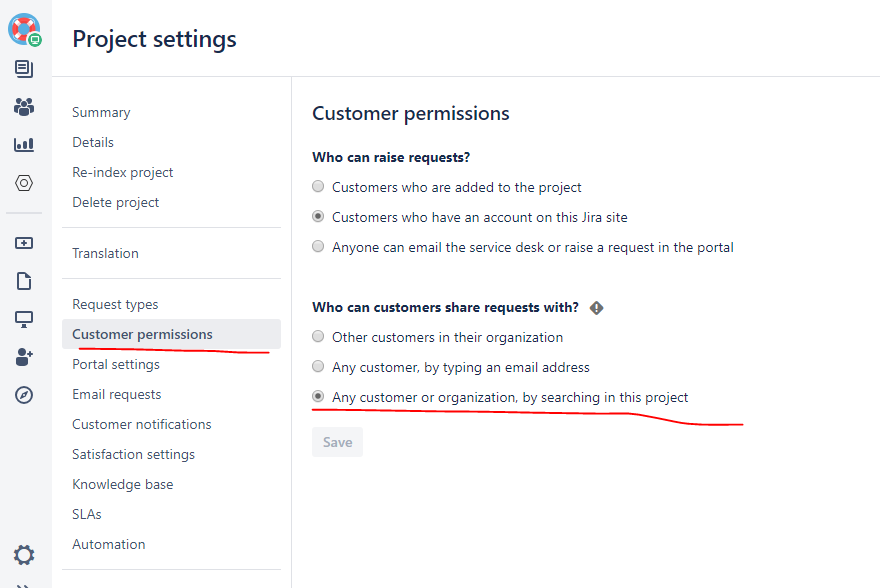Viewport: 880px width, 588px height.
Task: Click the hexagon components icon
Action: pos(24,183)
